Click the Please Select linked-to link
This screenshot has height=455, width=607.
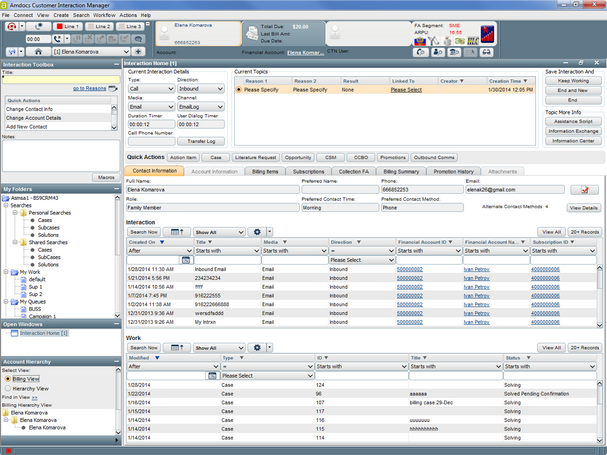[406, 90]
